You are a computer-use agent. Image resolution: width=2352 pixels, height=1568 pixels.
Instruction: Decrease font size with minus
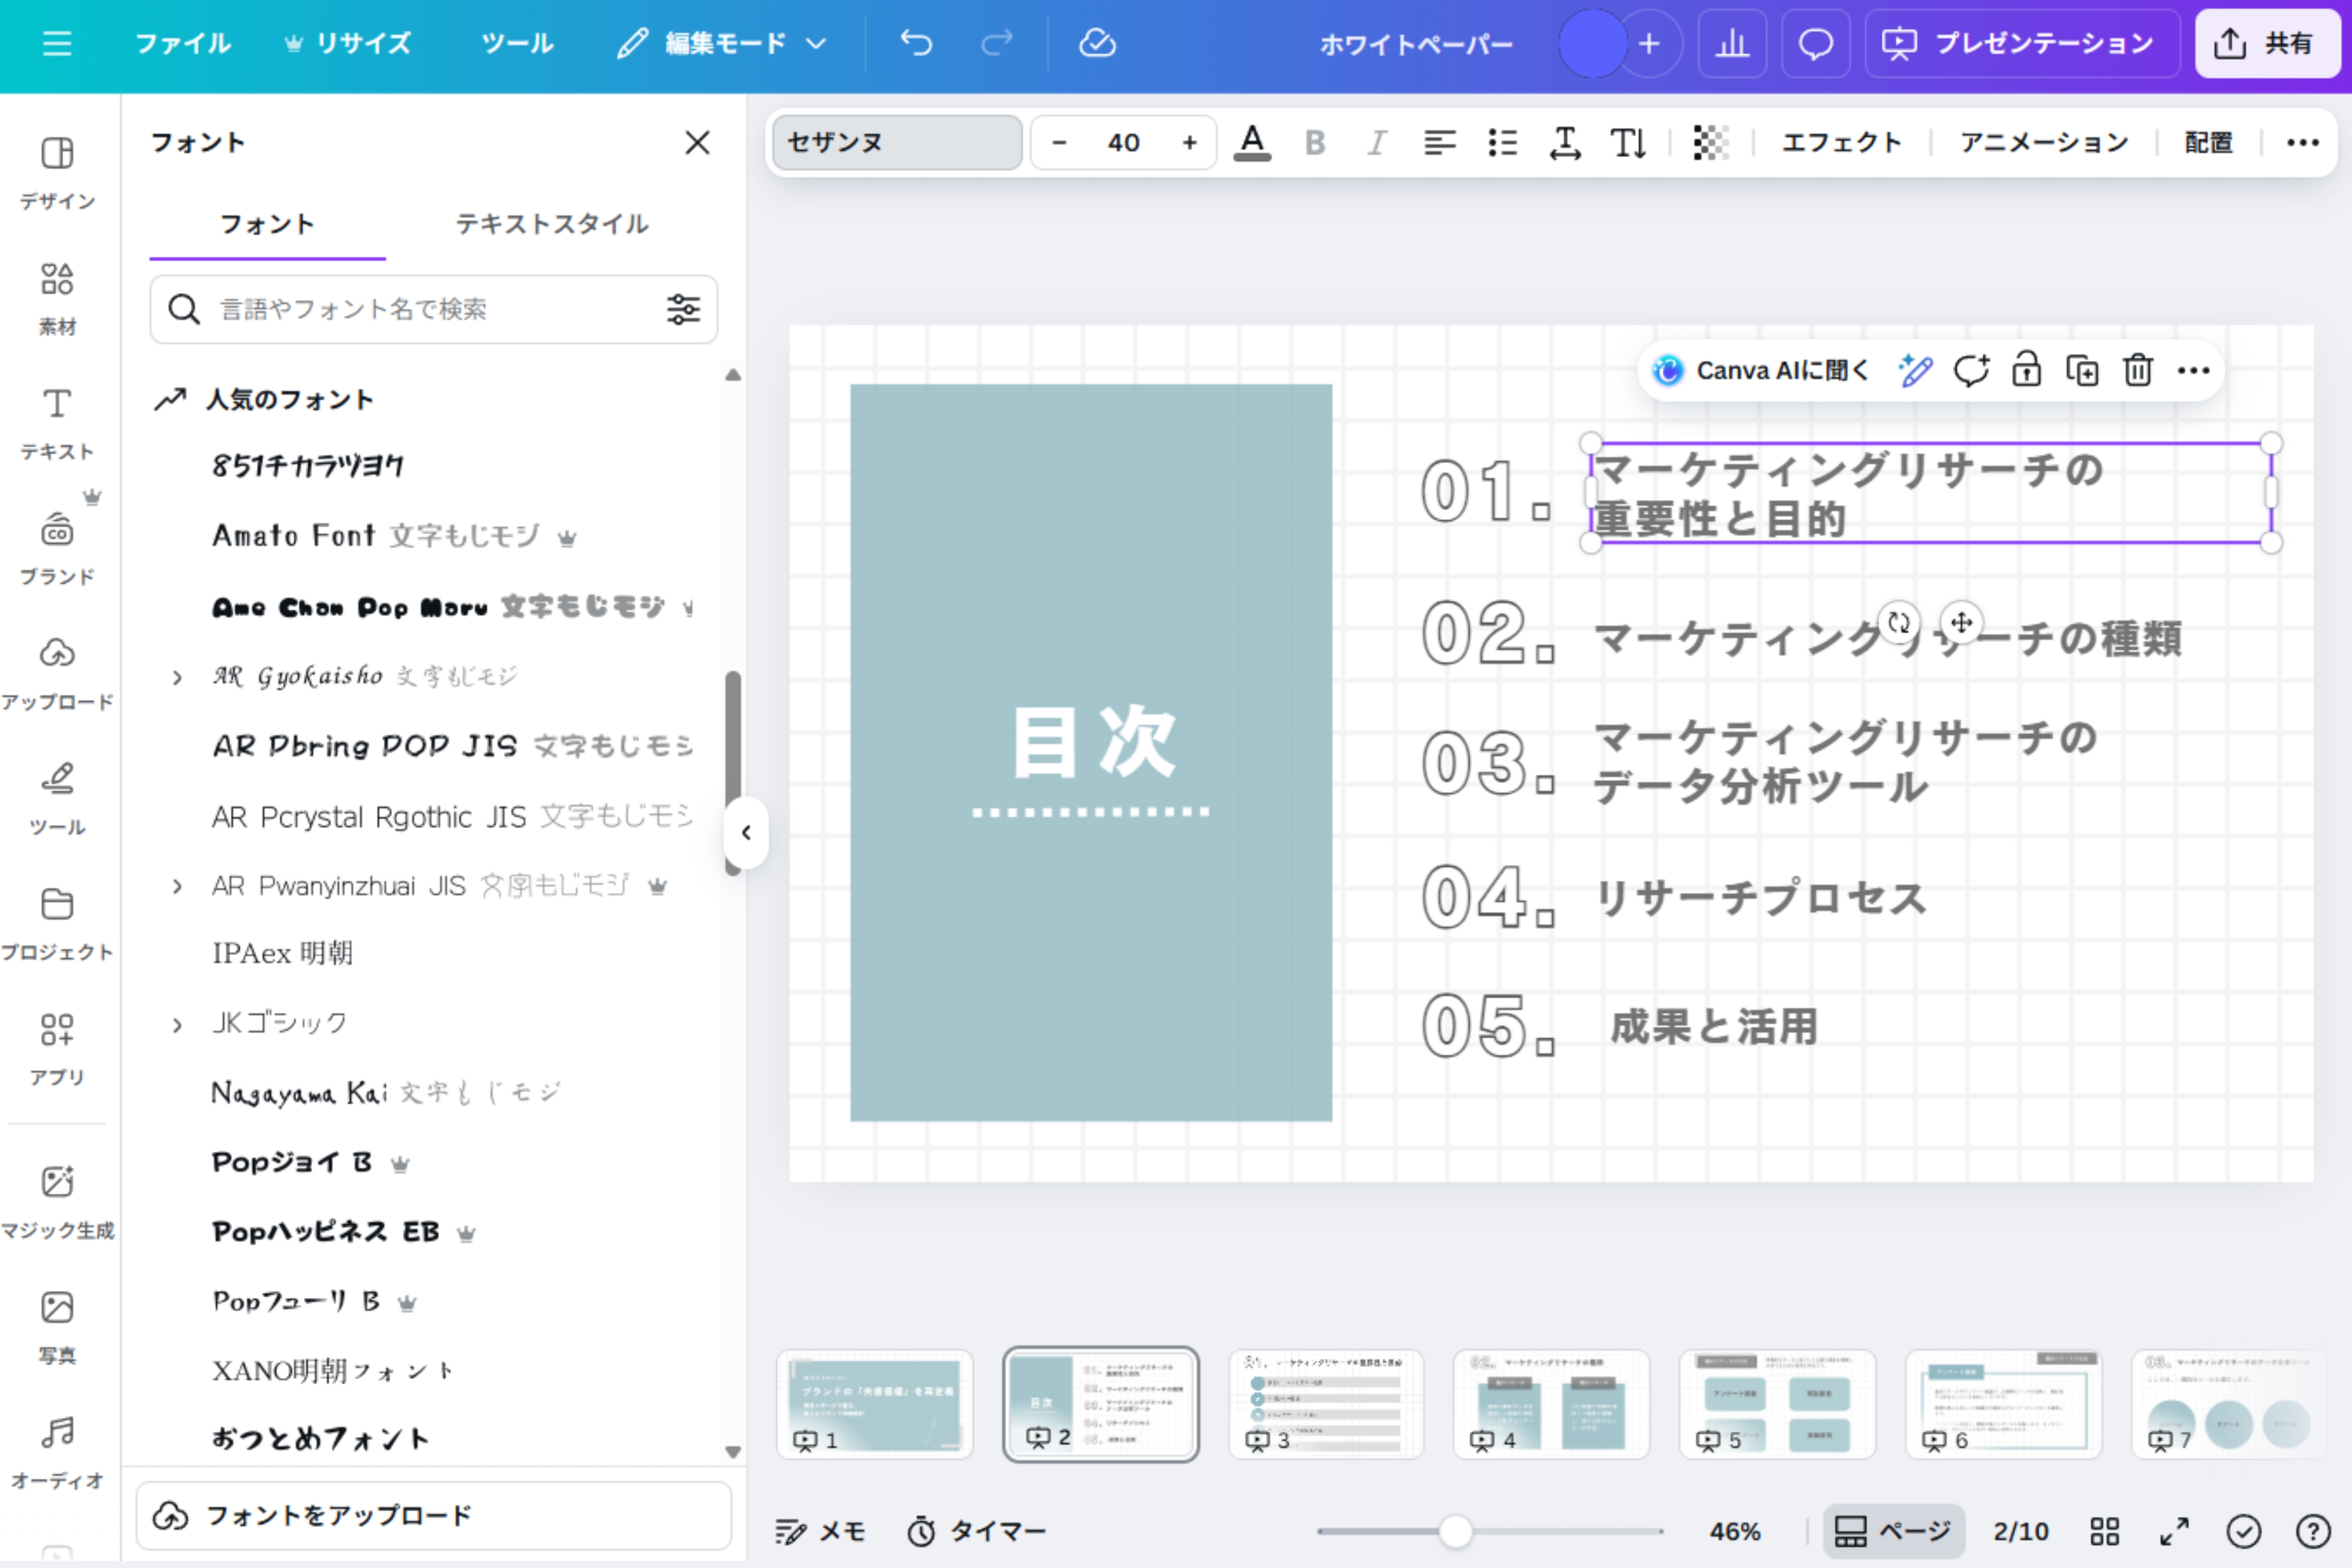[x=1059, y=143]
